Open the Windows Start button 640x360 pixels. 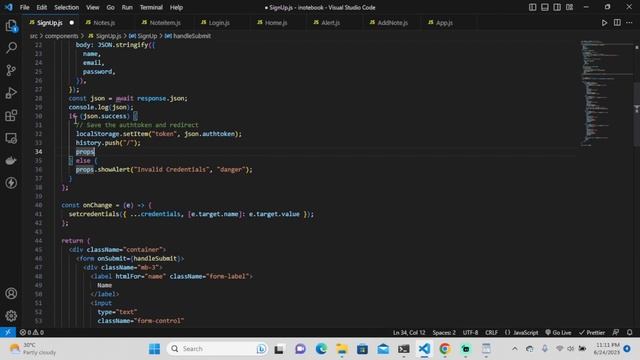coord(154,349)
